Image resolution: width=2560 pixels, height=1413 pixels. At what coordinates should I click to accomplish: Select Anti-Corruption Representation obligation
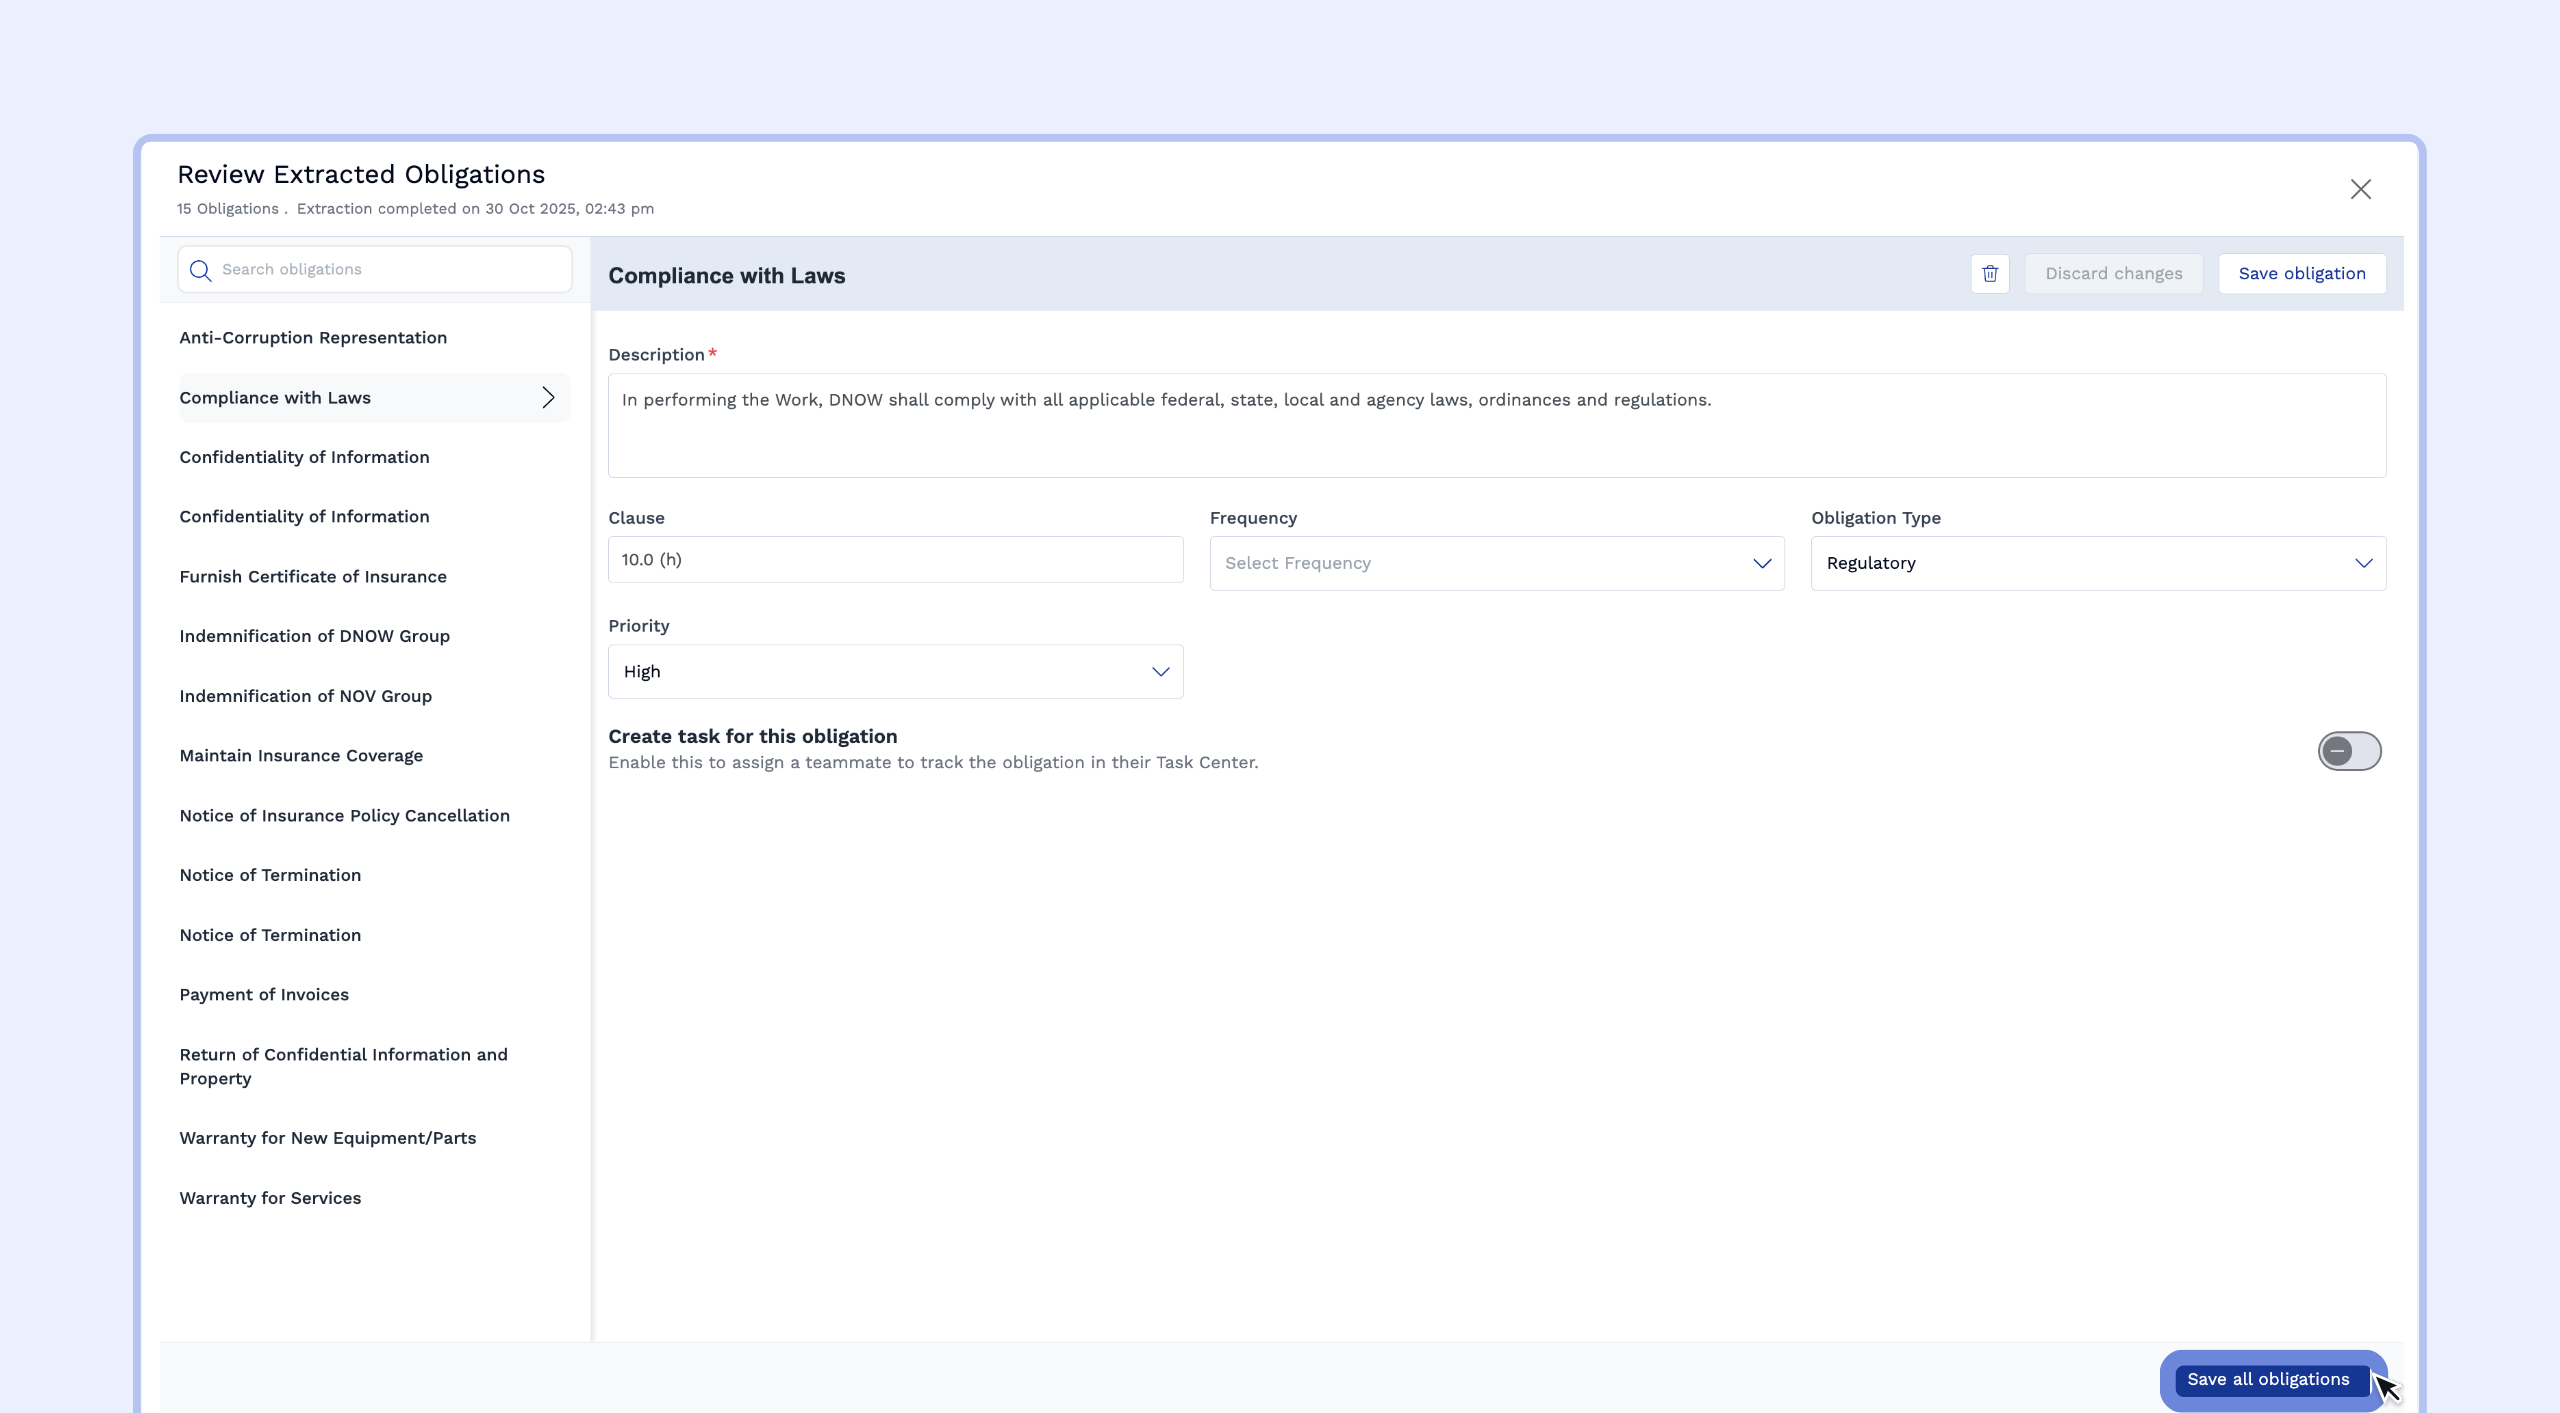click(313, 338)
